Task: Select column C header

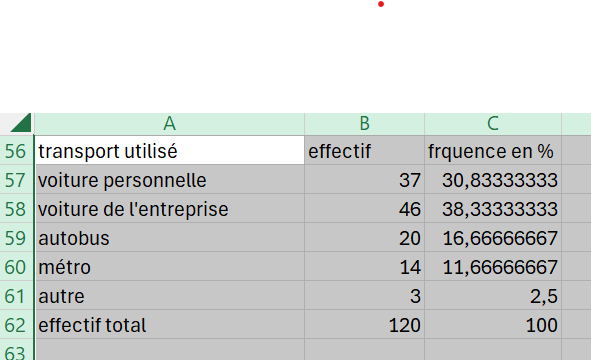Action: pos(493,124)
